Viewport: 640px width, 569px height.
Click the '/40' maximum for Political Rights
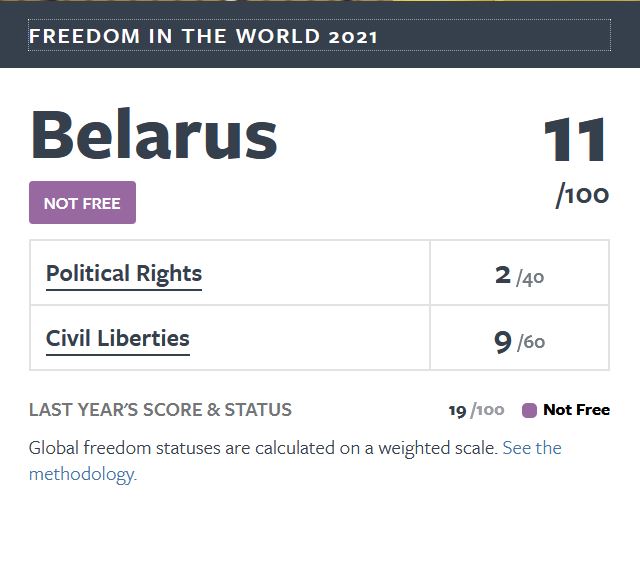[x=530, y=278]
